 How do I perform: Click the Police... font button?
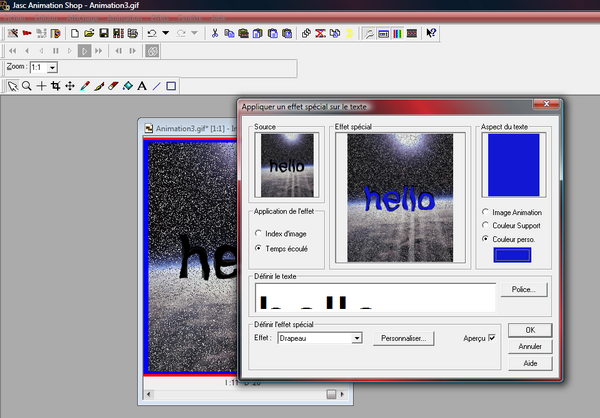coord(524,289)
